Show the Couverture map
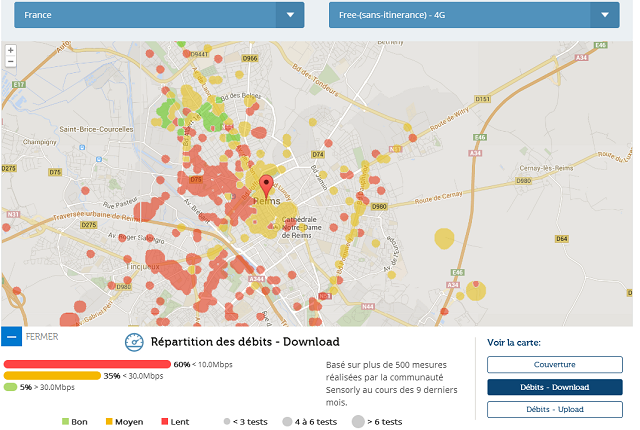Viewport: 640px width, 430px height. pyautogui.click(x=554, y=365)
